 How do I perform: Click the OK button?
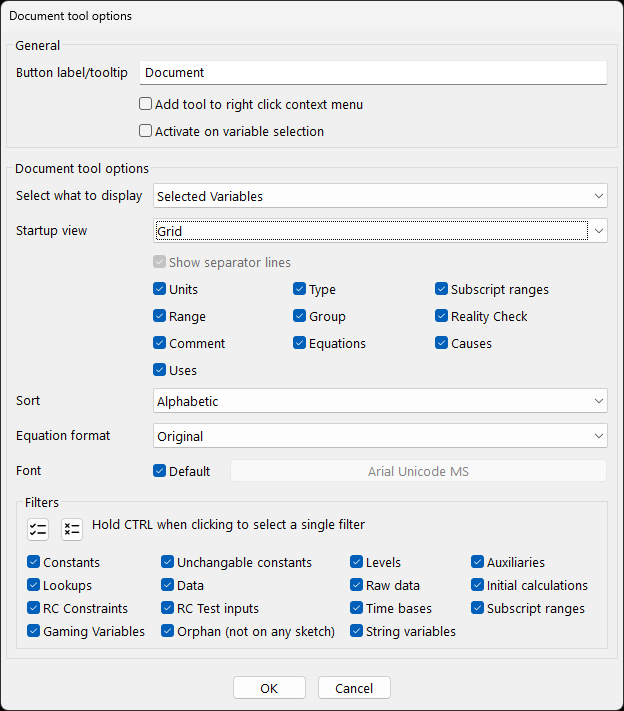click(269, 688)
